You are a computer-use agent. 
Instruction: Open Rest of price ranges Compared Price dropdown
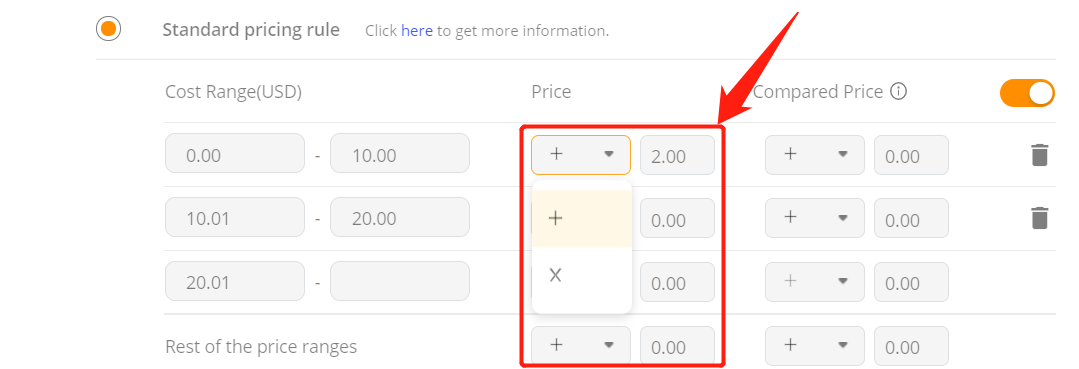pyautogui.click(x=815, y=346)
